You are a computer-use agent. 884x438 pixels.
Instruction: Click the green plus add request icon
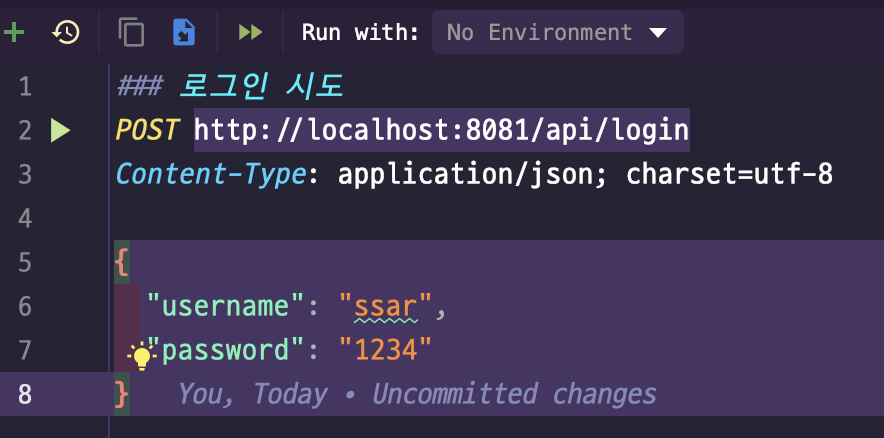click(x=13, y=32)
